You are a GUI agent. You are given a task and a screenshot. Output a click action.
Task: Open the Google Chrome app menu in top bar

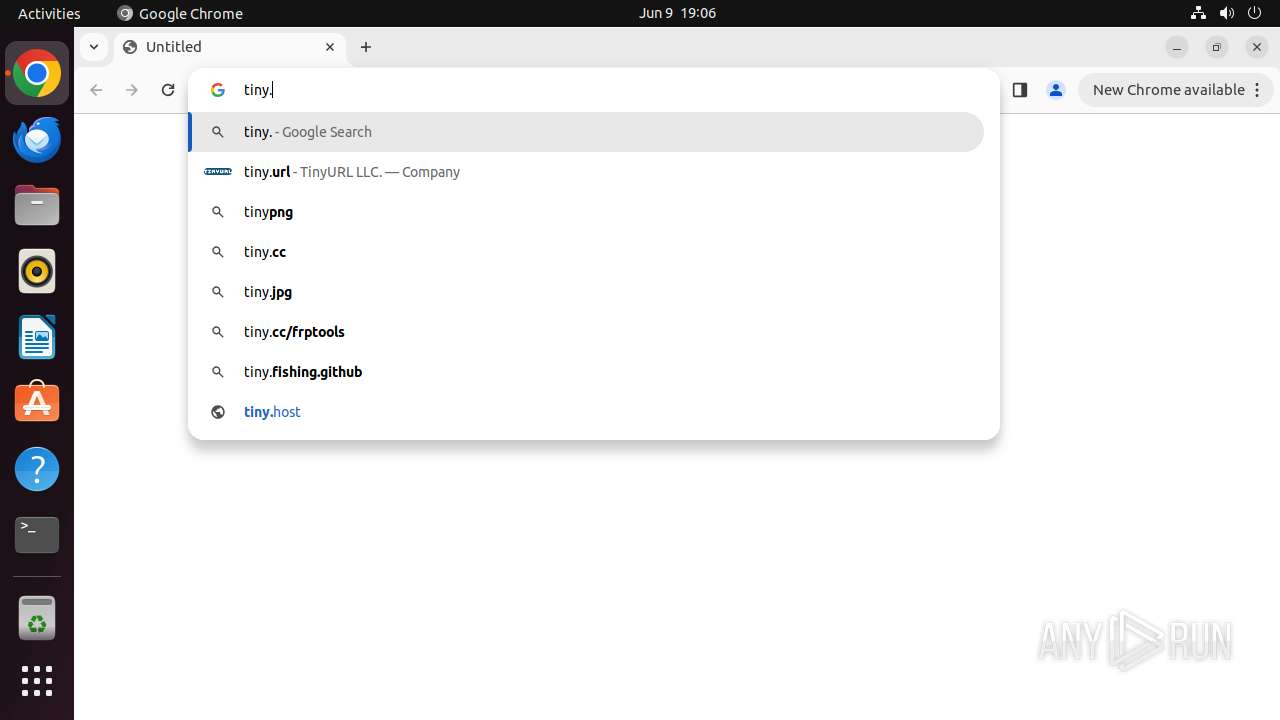pos(180,13)
